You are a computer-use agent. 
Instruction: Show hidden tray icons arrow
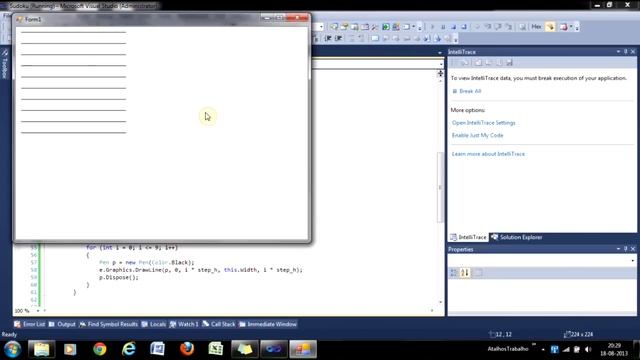(543, 350)
